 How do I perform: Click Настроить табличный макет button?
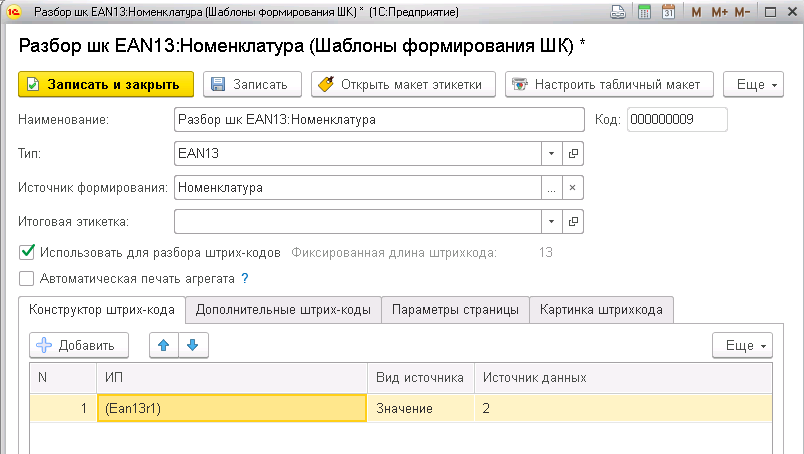click(609, 84)
